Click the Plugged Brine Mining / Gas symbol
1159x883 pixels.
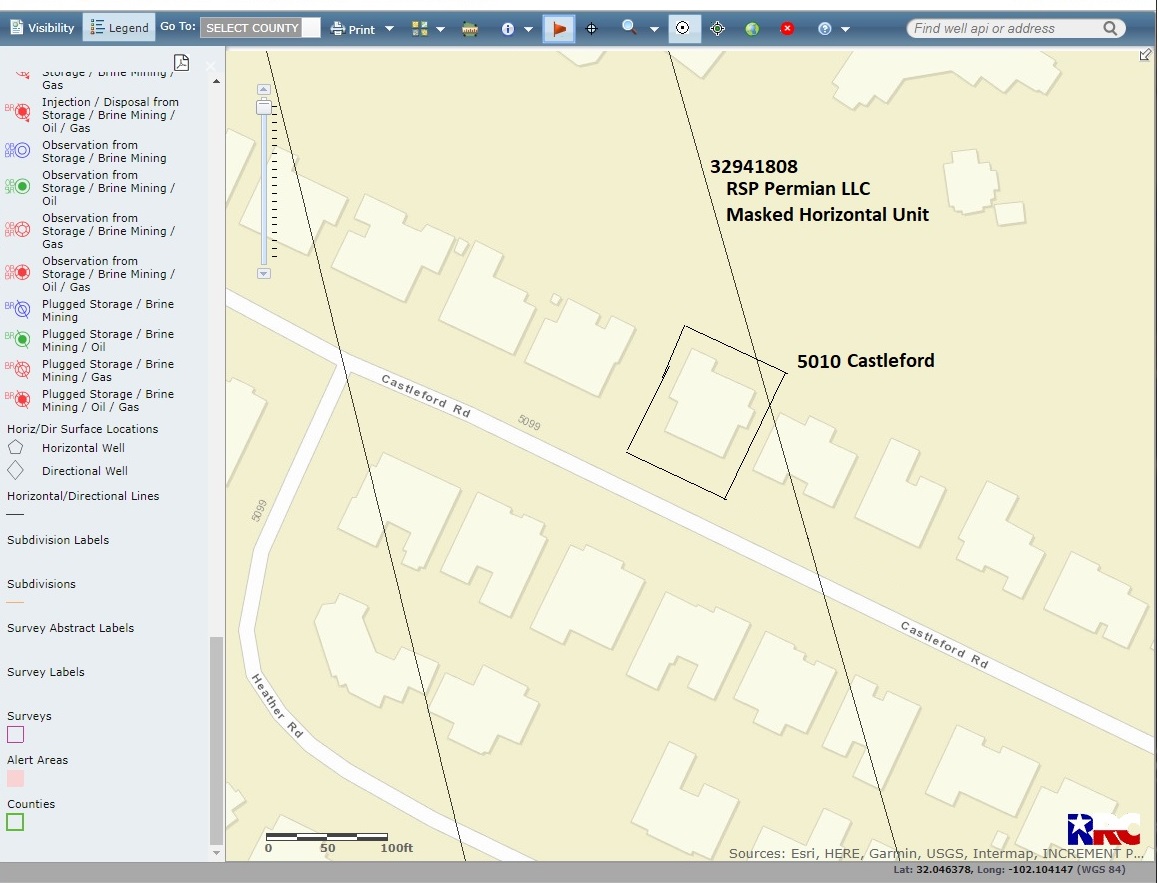pos(18,369)
